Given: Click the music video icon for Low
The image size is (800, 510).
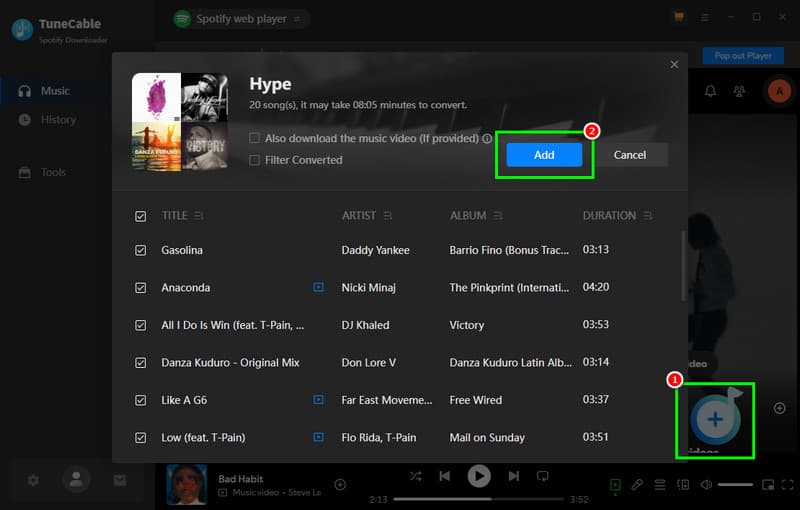Looking at the screenshot, I should click(318, 437).
